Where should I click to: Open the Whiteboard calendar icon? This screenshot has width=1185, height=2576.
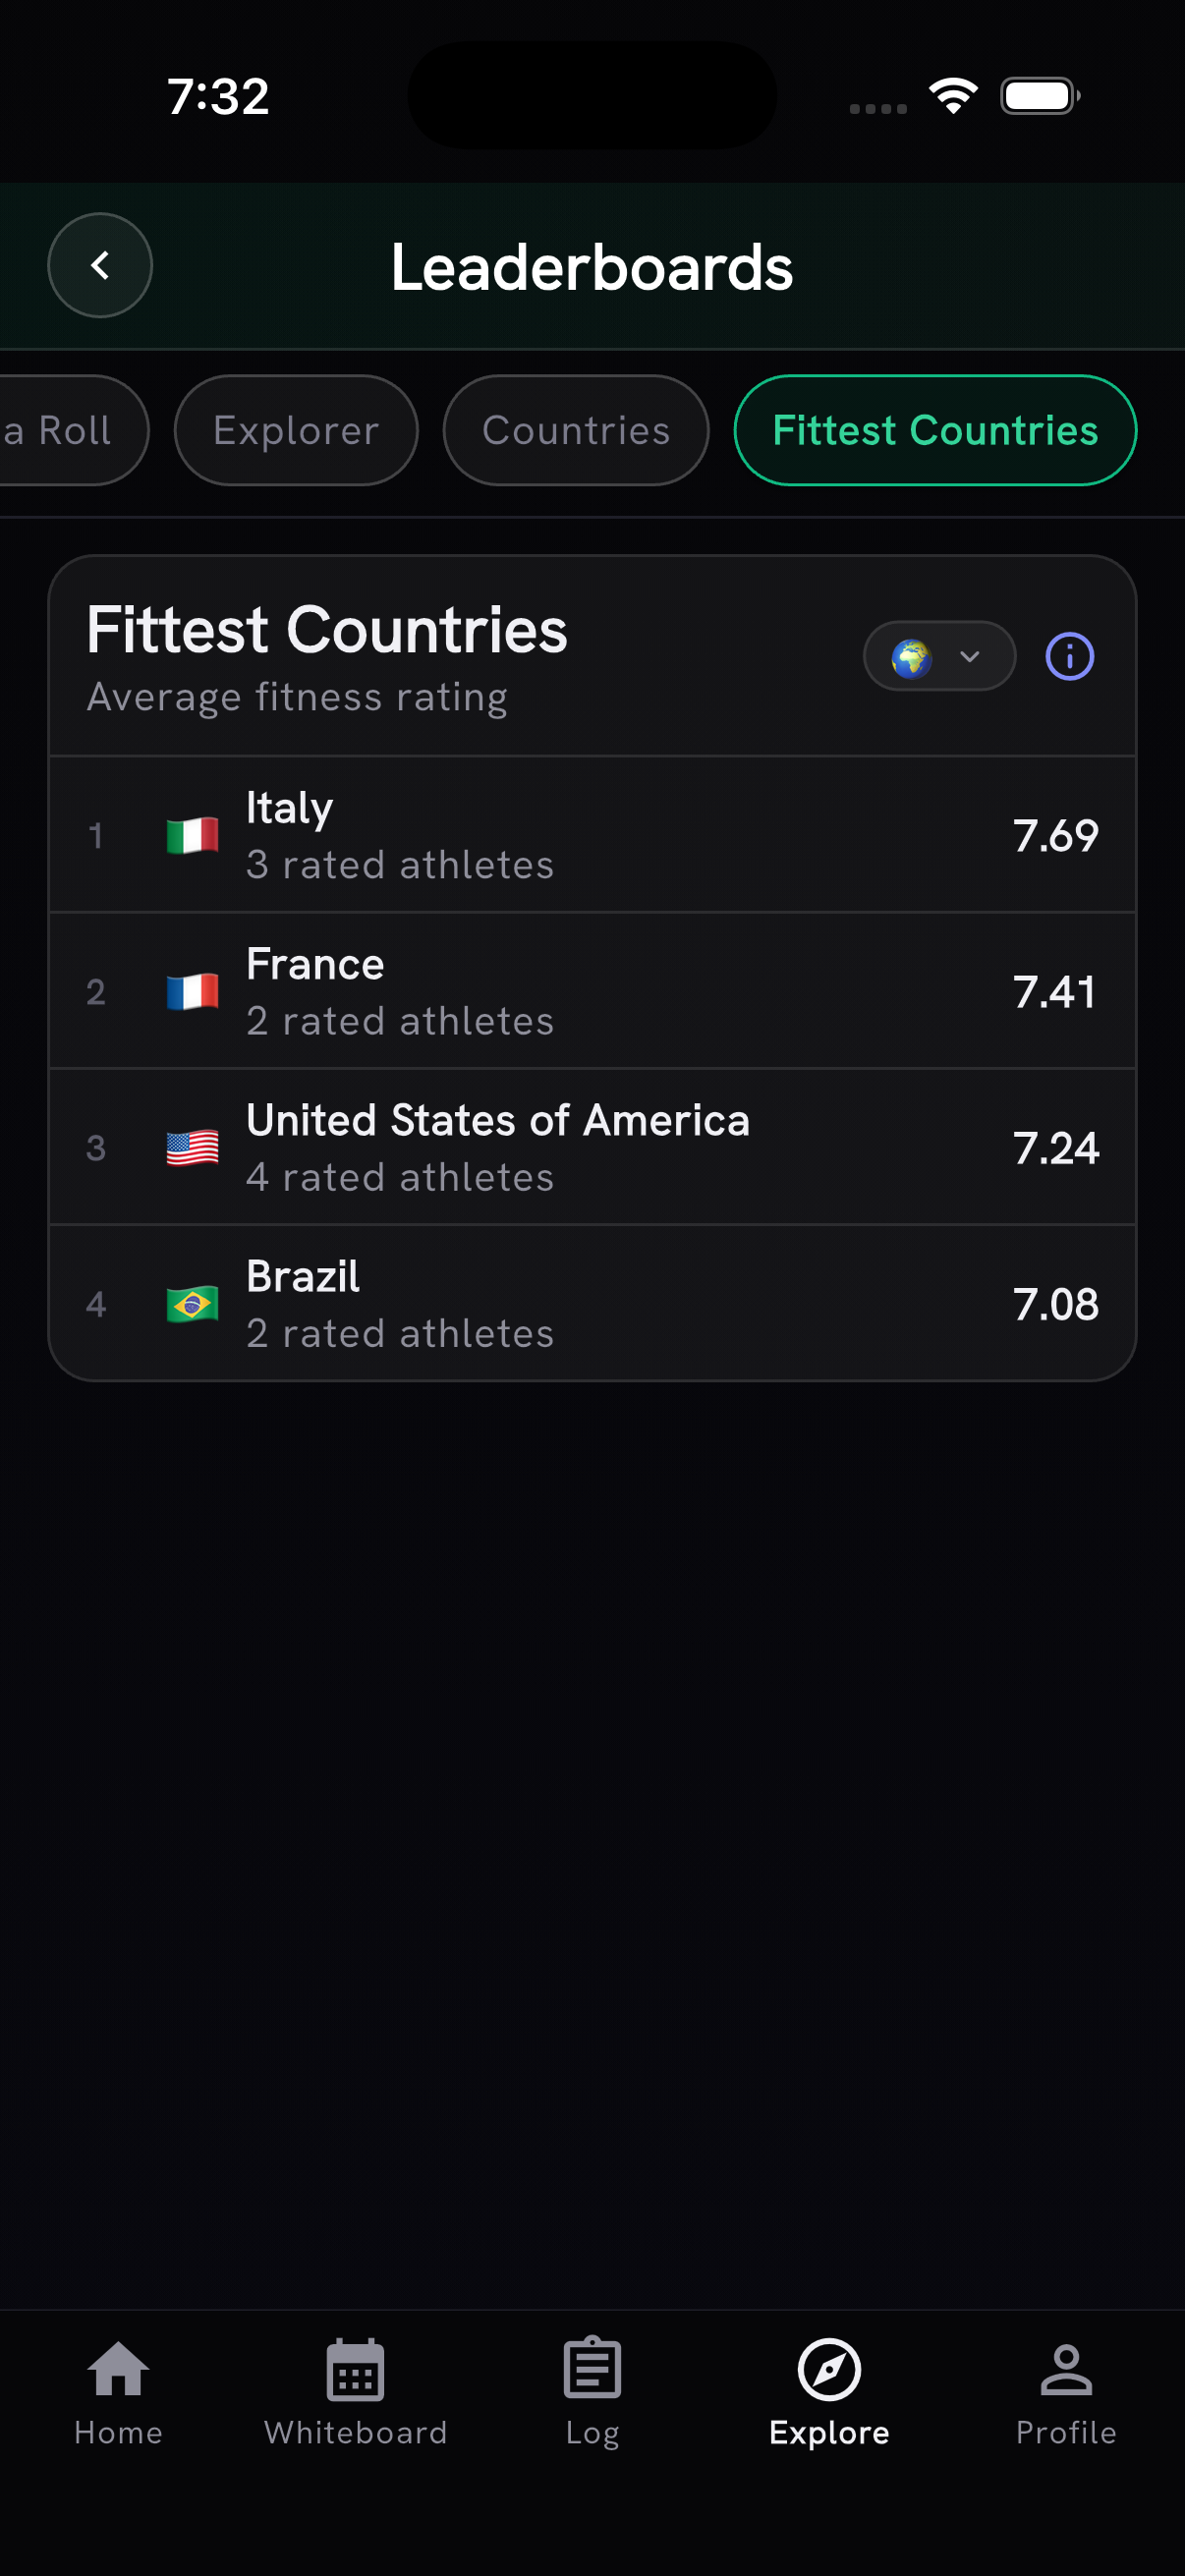click(x=355, y=2369)
